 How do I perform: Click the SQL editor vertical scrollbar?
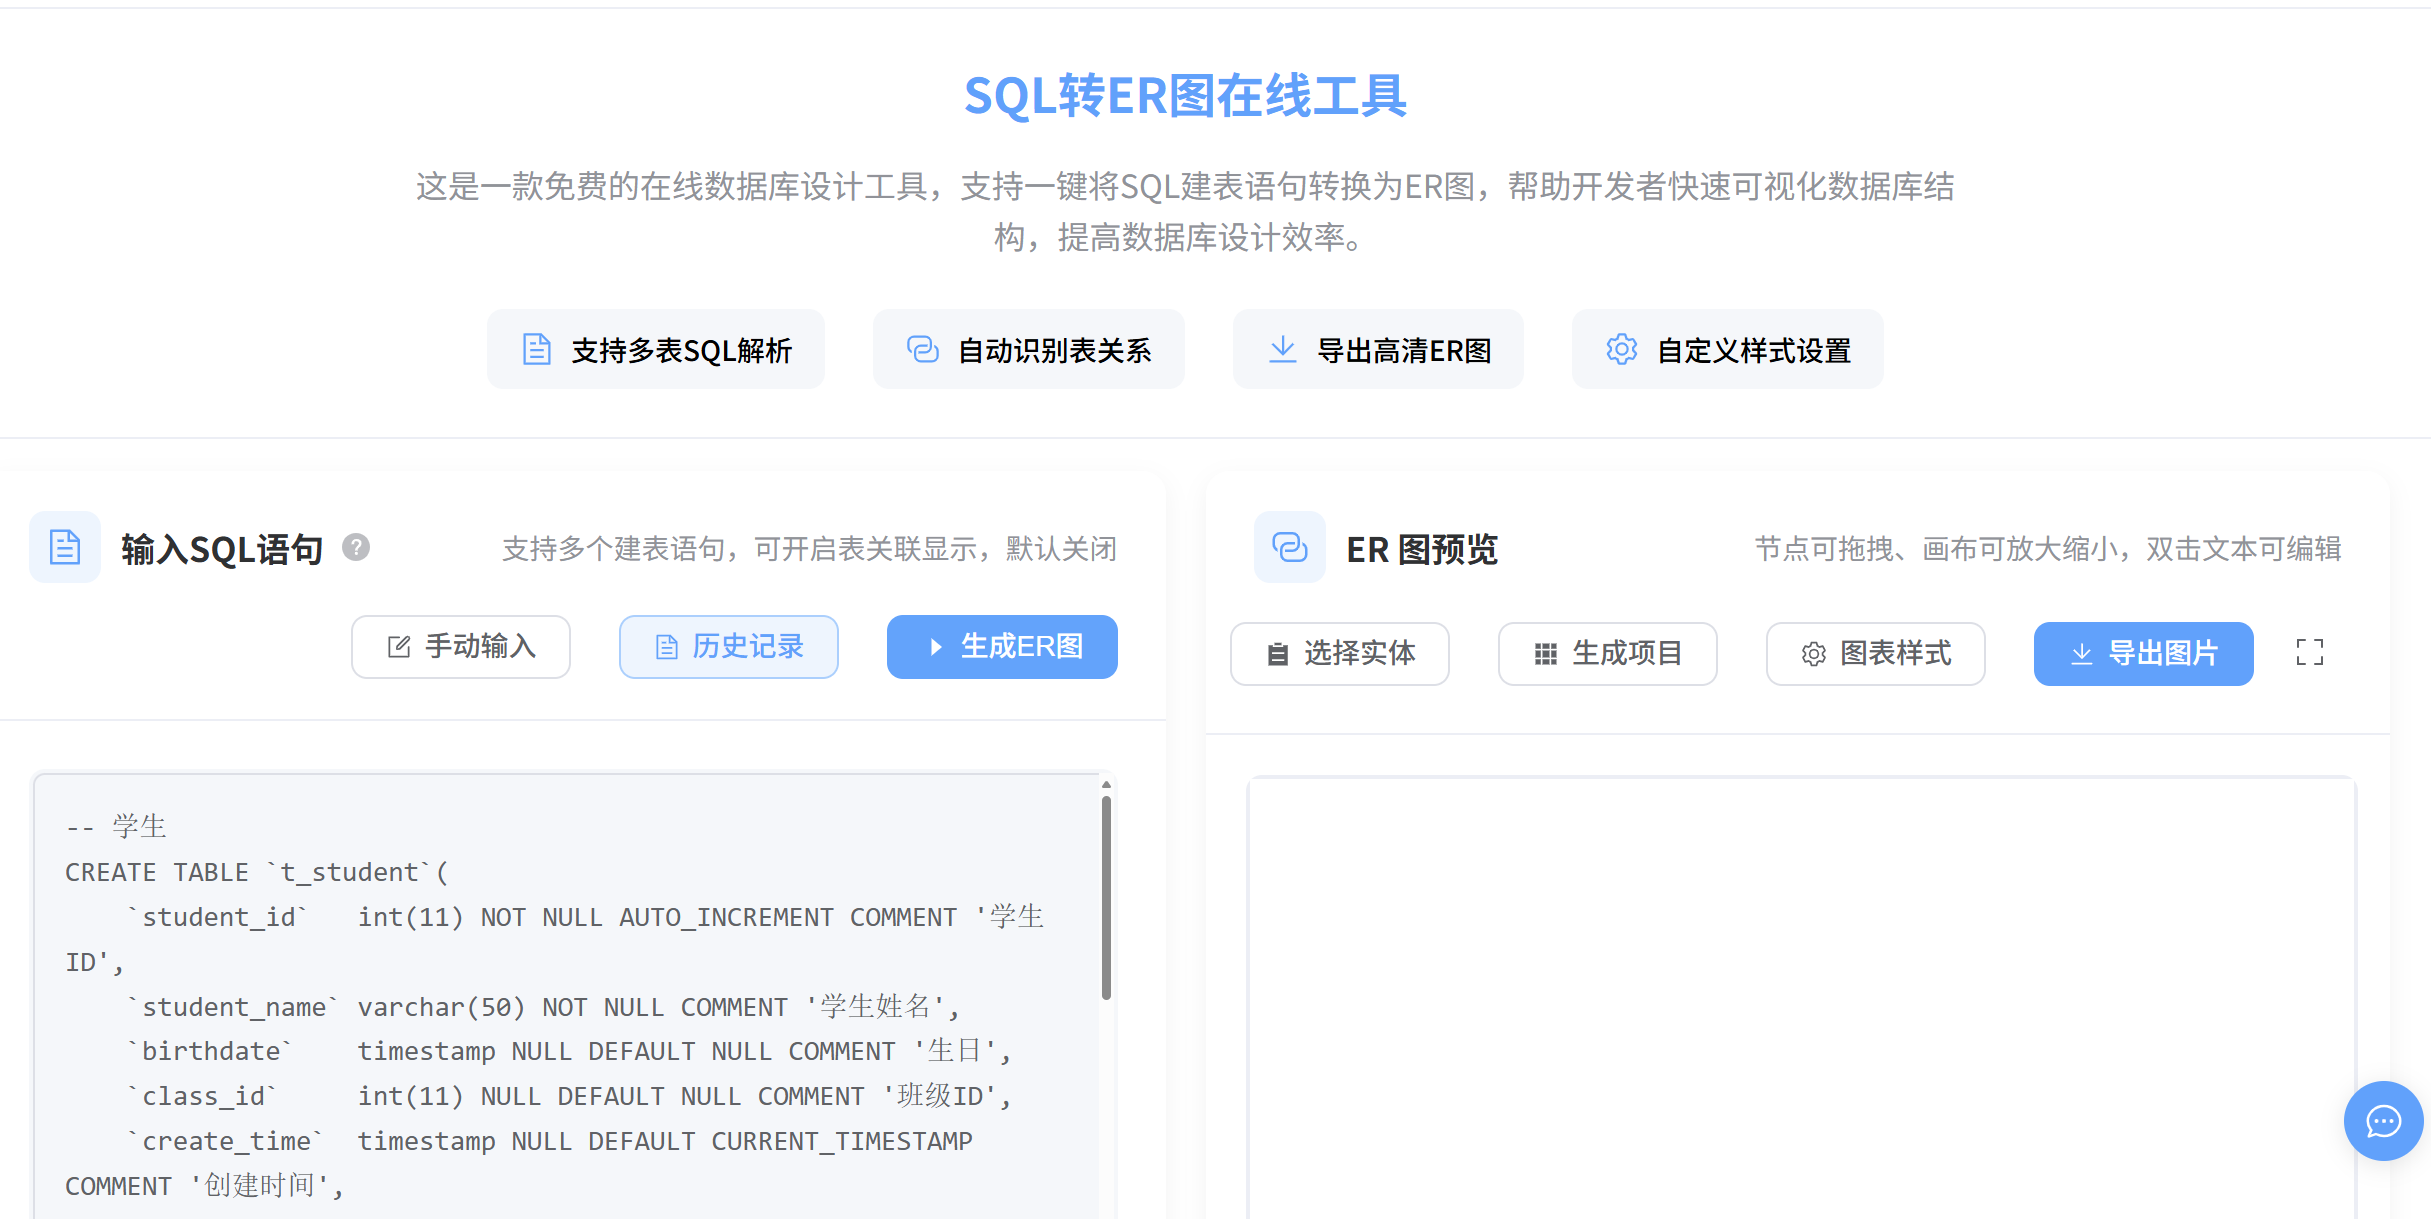(1106, 900)
